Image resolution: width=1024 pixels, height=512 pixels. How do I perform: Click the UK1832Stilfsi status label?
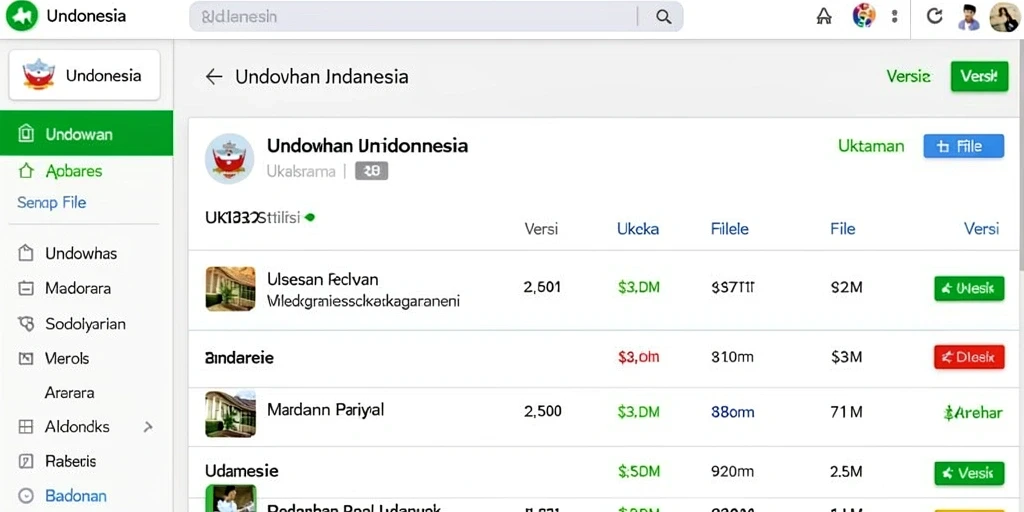(x=260, y=217)
